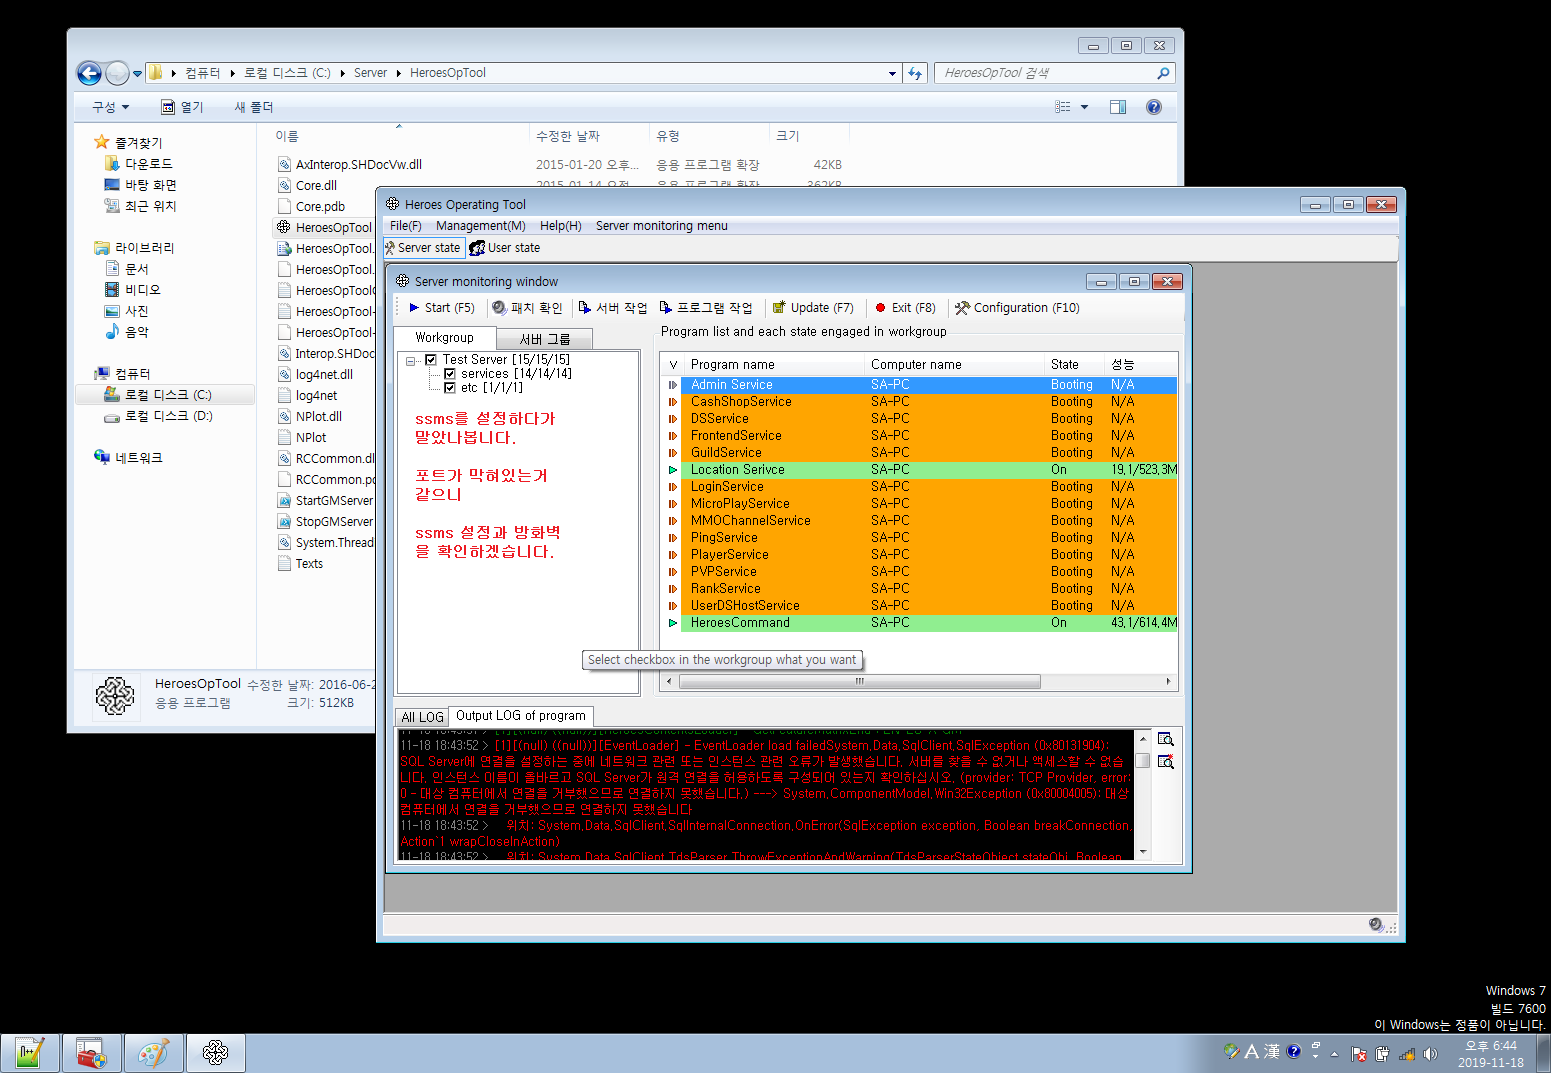The width and height of the screenshot is (1551, 1073).
Task: Click the Update (F7) icon
Action: pyautogui.click(x=779, y=308)
